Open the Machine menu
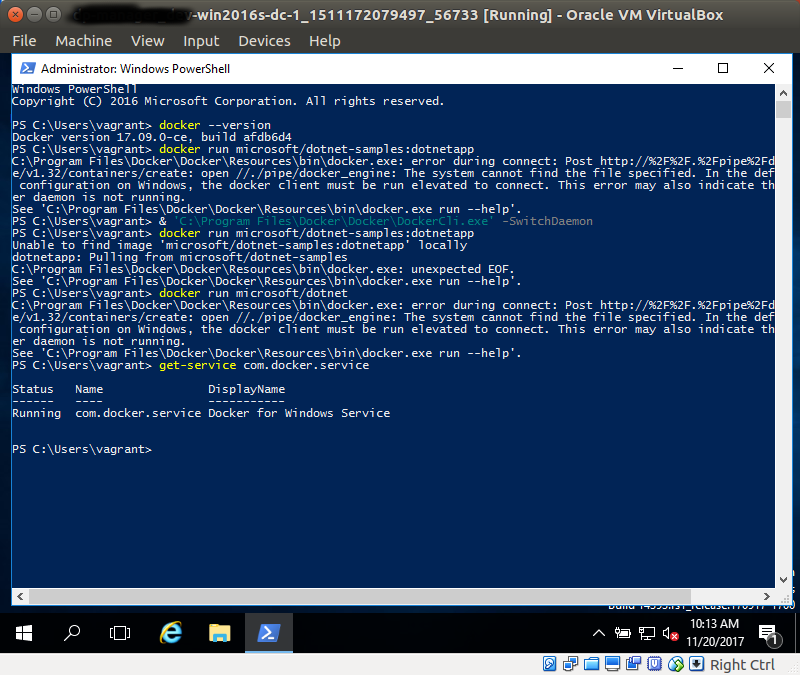The image size is (800, 675). pos(83,40)
